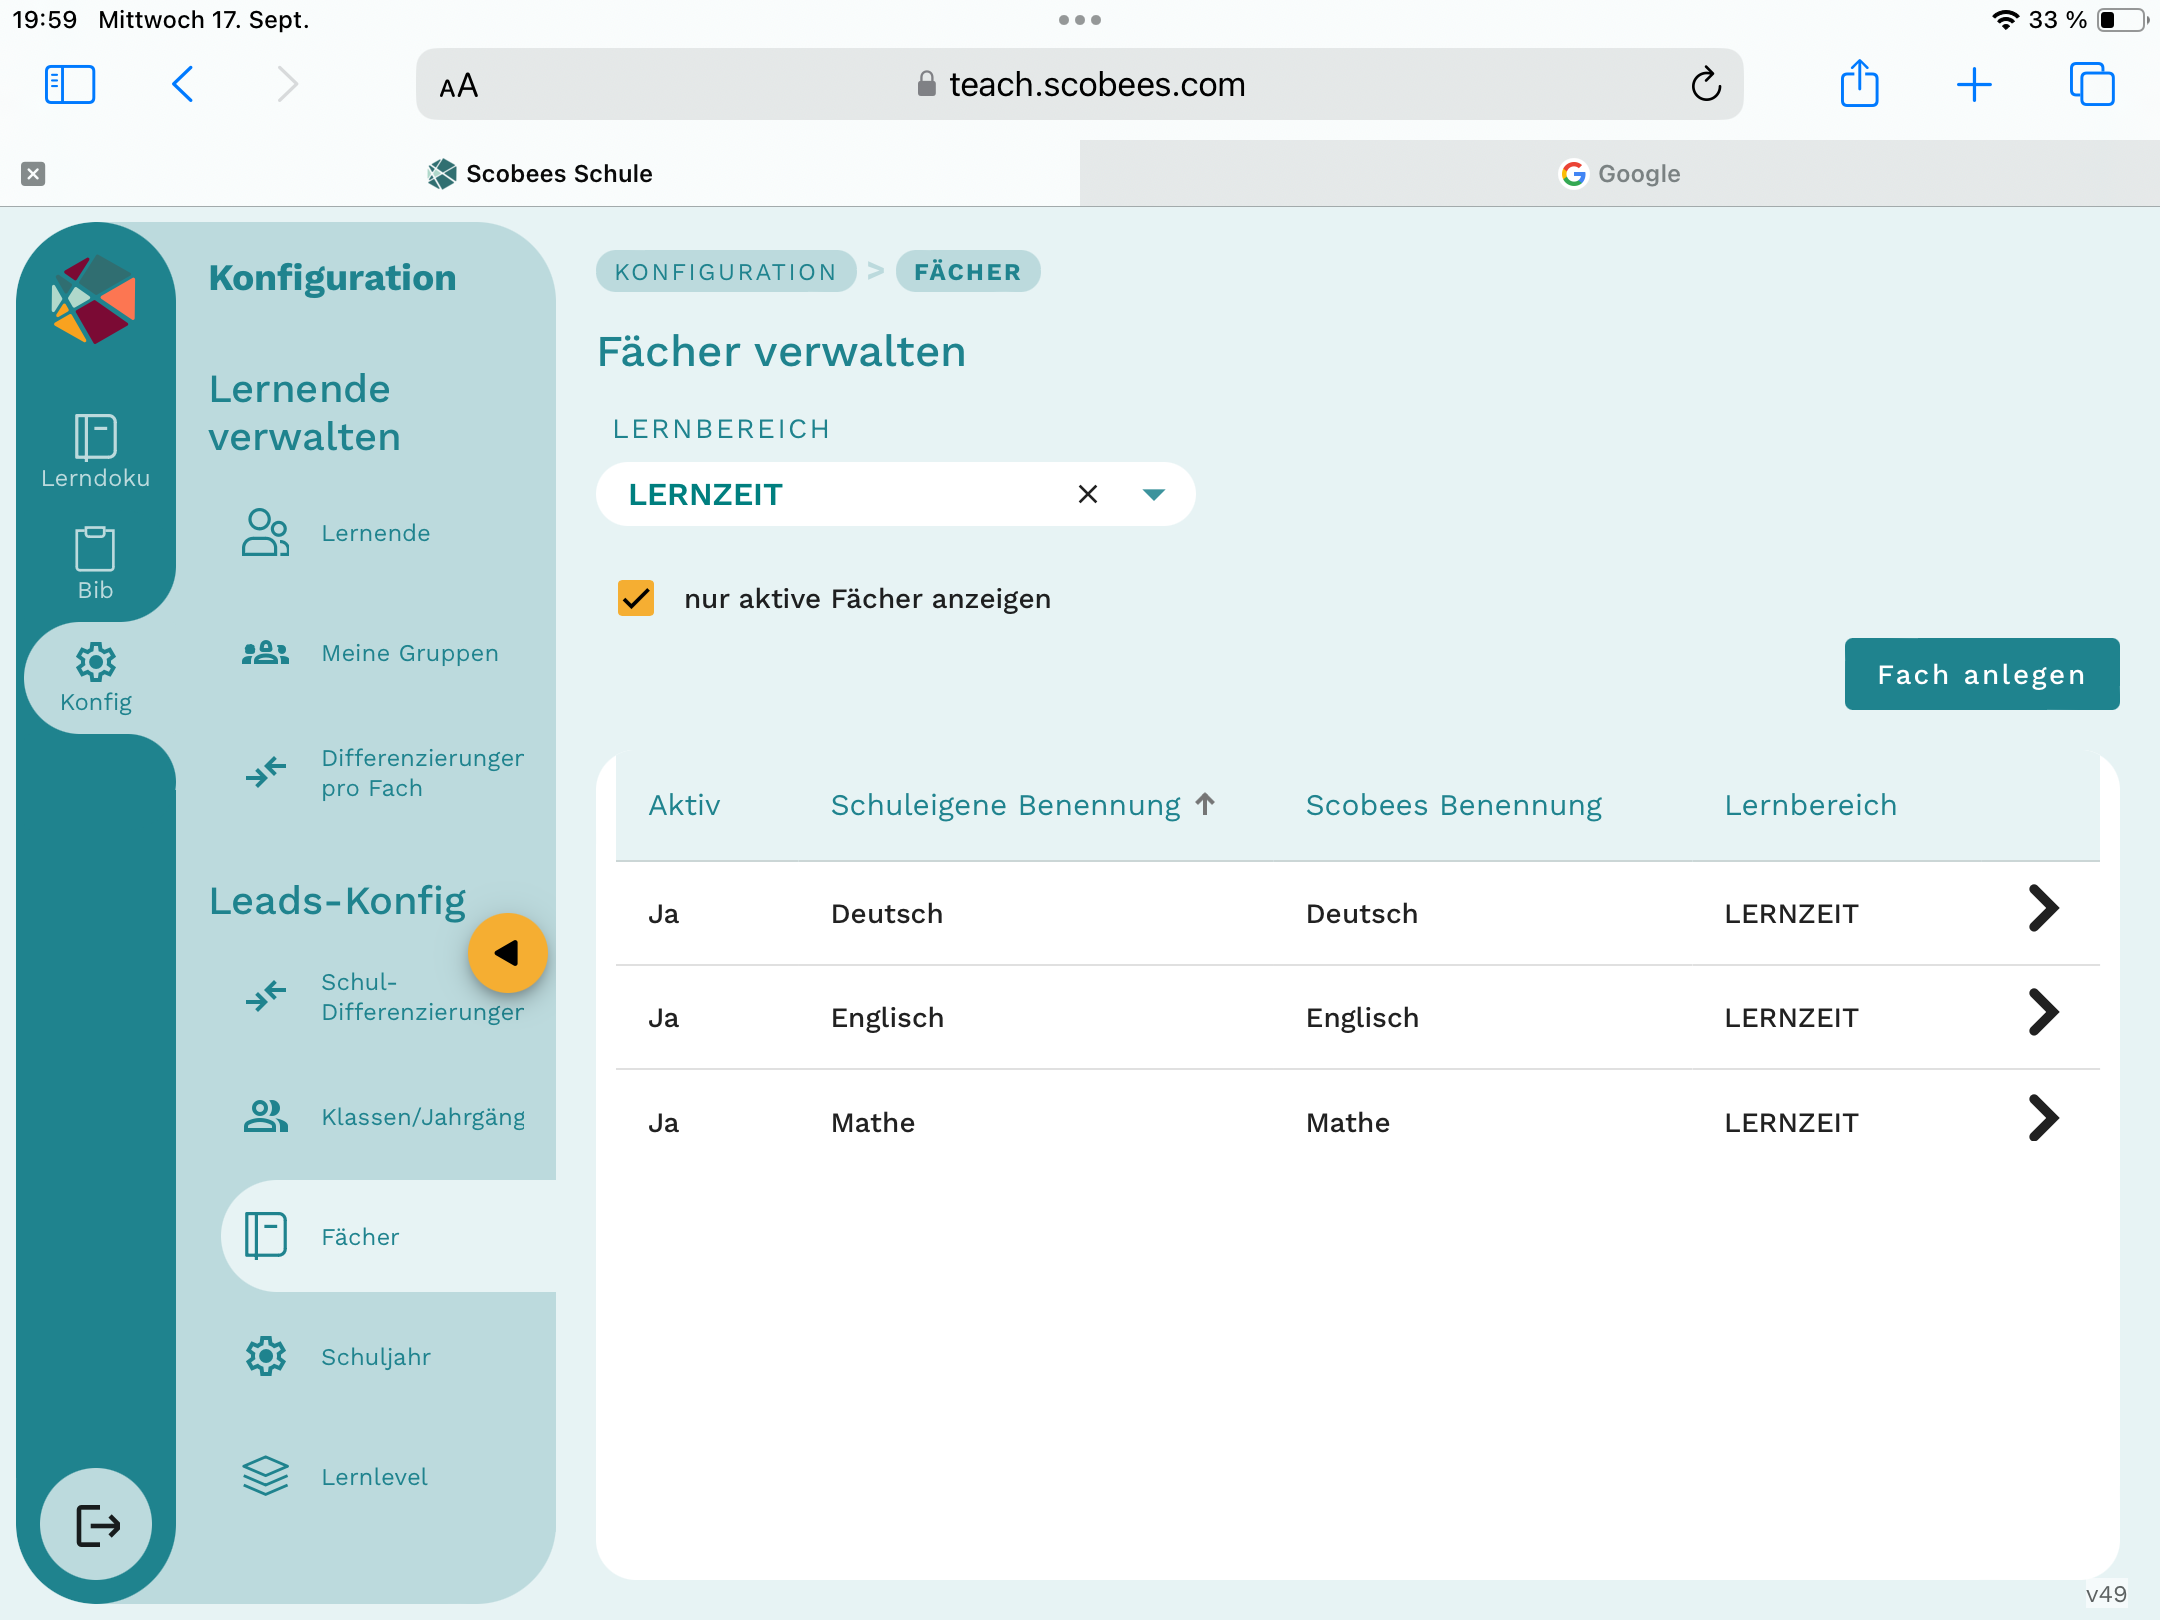Open the Deutsch row chevron

[2043, 908]
